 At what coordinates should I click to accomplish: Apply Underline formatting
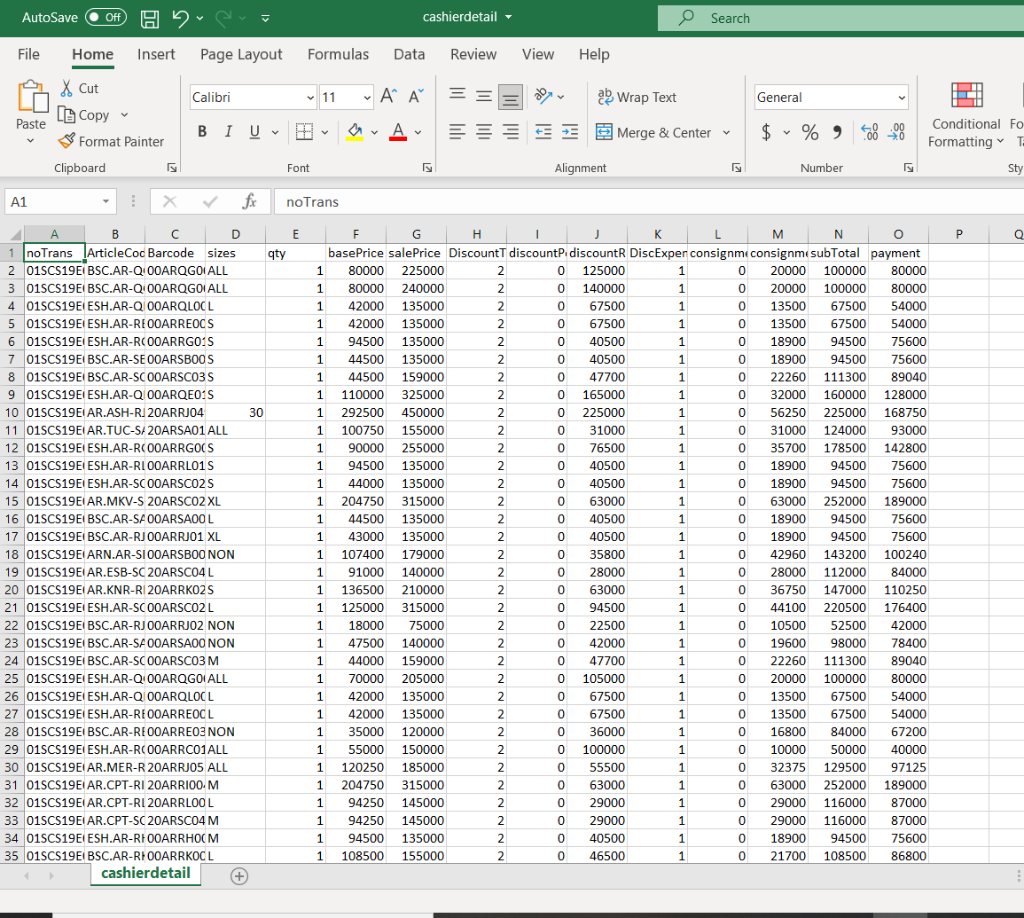click(255, 132)
